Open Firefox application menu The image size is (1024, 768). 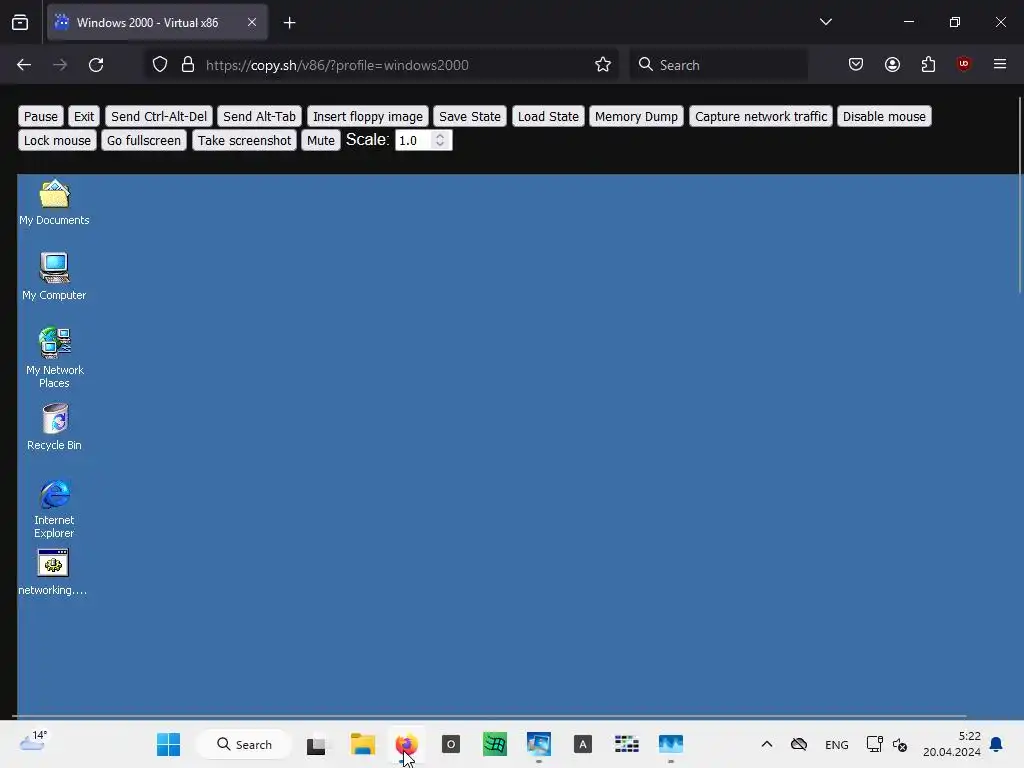pos(999,64)
